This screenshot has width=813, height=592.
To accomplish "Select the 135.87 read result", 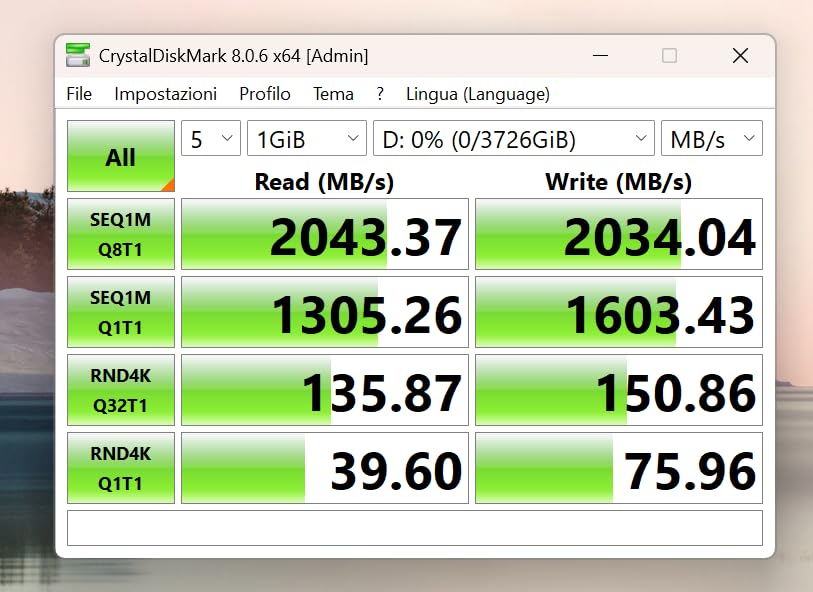I will (x=325, y=390).
